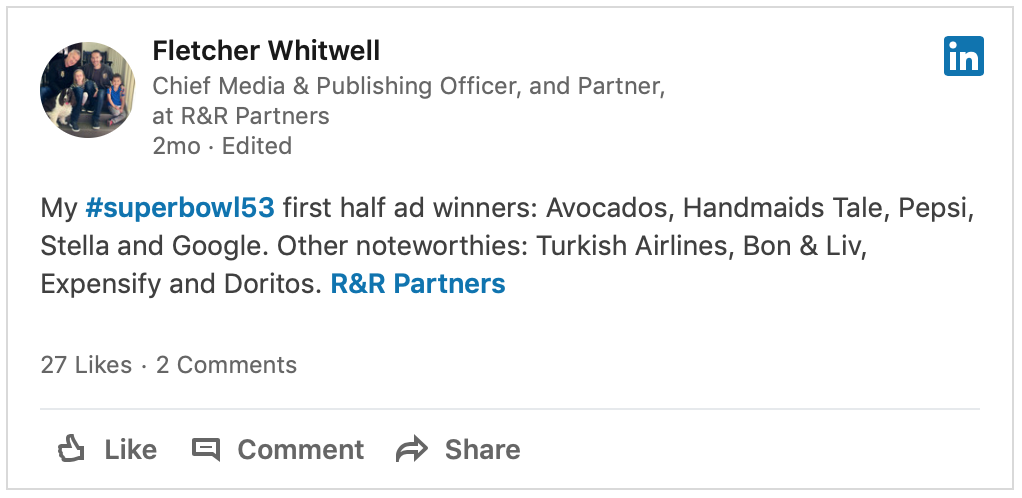Open the R&R Partners mention link
Viewport: 1022px width, 498px height.
(418, 284)
